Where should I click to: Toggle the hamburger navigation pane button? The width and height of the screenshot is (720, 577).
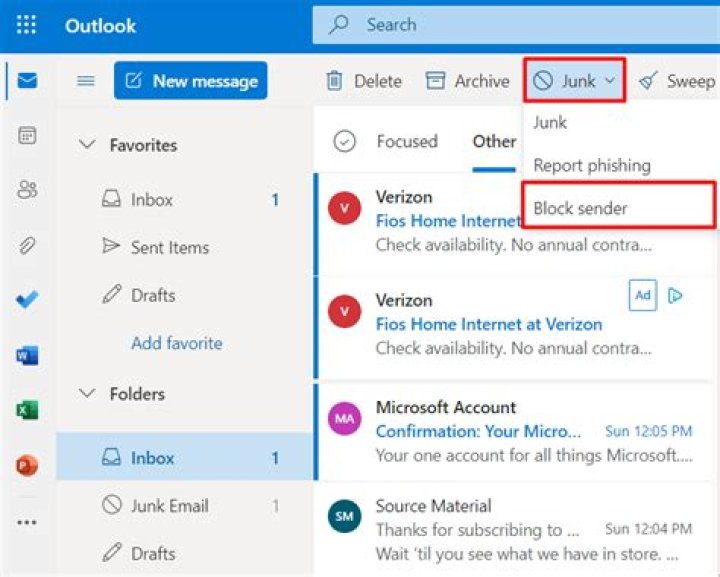click(86, 81)
